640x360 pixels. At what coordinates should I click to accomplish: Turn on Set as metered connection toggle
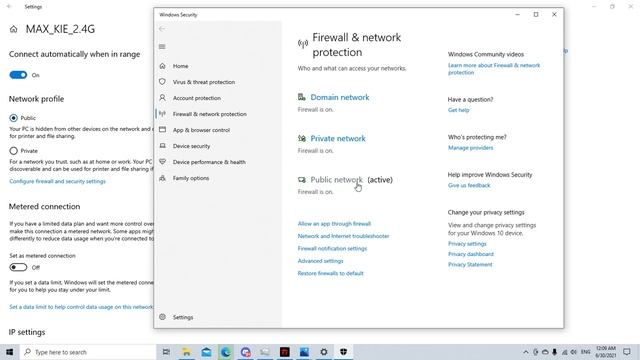(18, 267)
